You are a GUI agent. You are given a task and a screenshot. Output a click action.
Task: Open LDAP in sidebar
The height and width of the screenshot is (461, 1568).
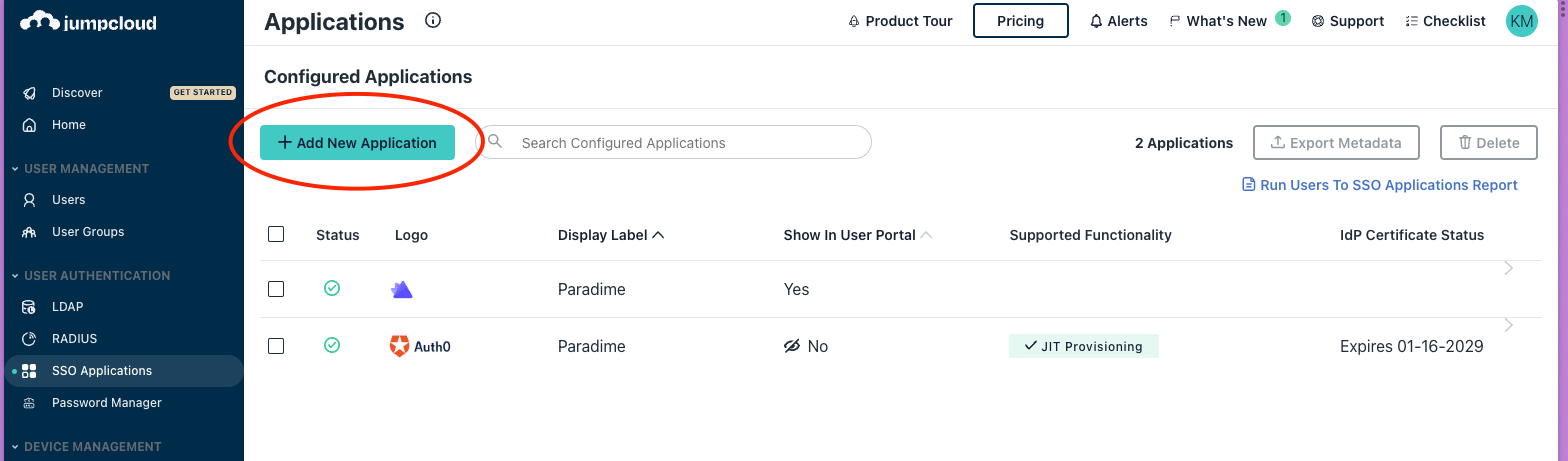pos(67,307)
